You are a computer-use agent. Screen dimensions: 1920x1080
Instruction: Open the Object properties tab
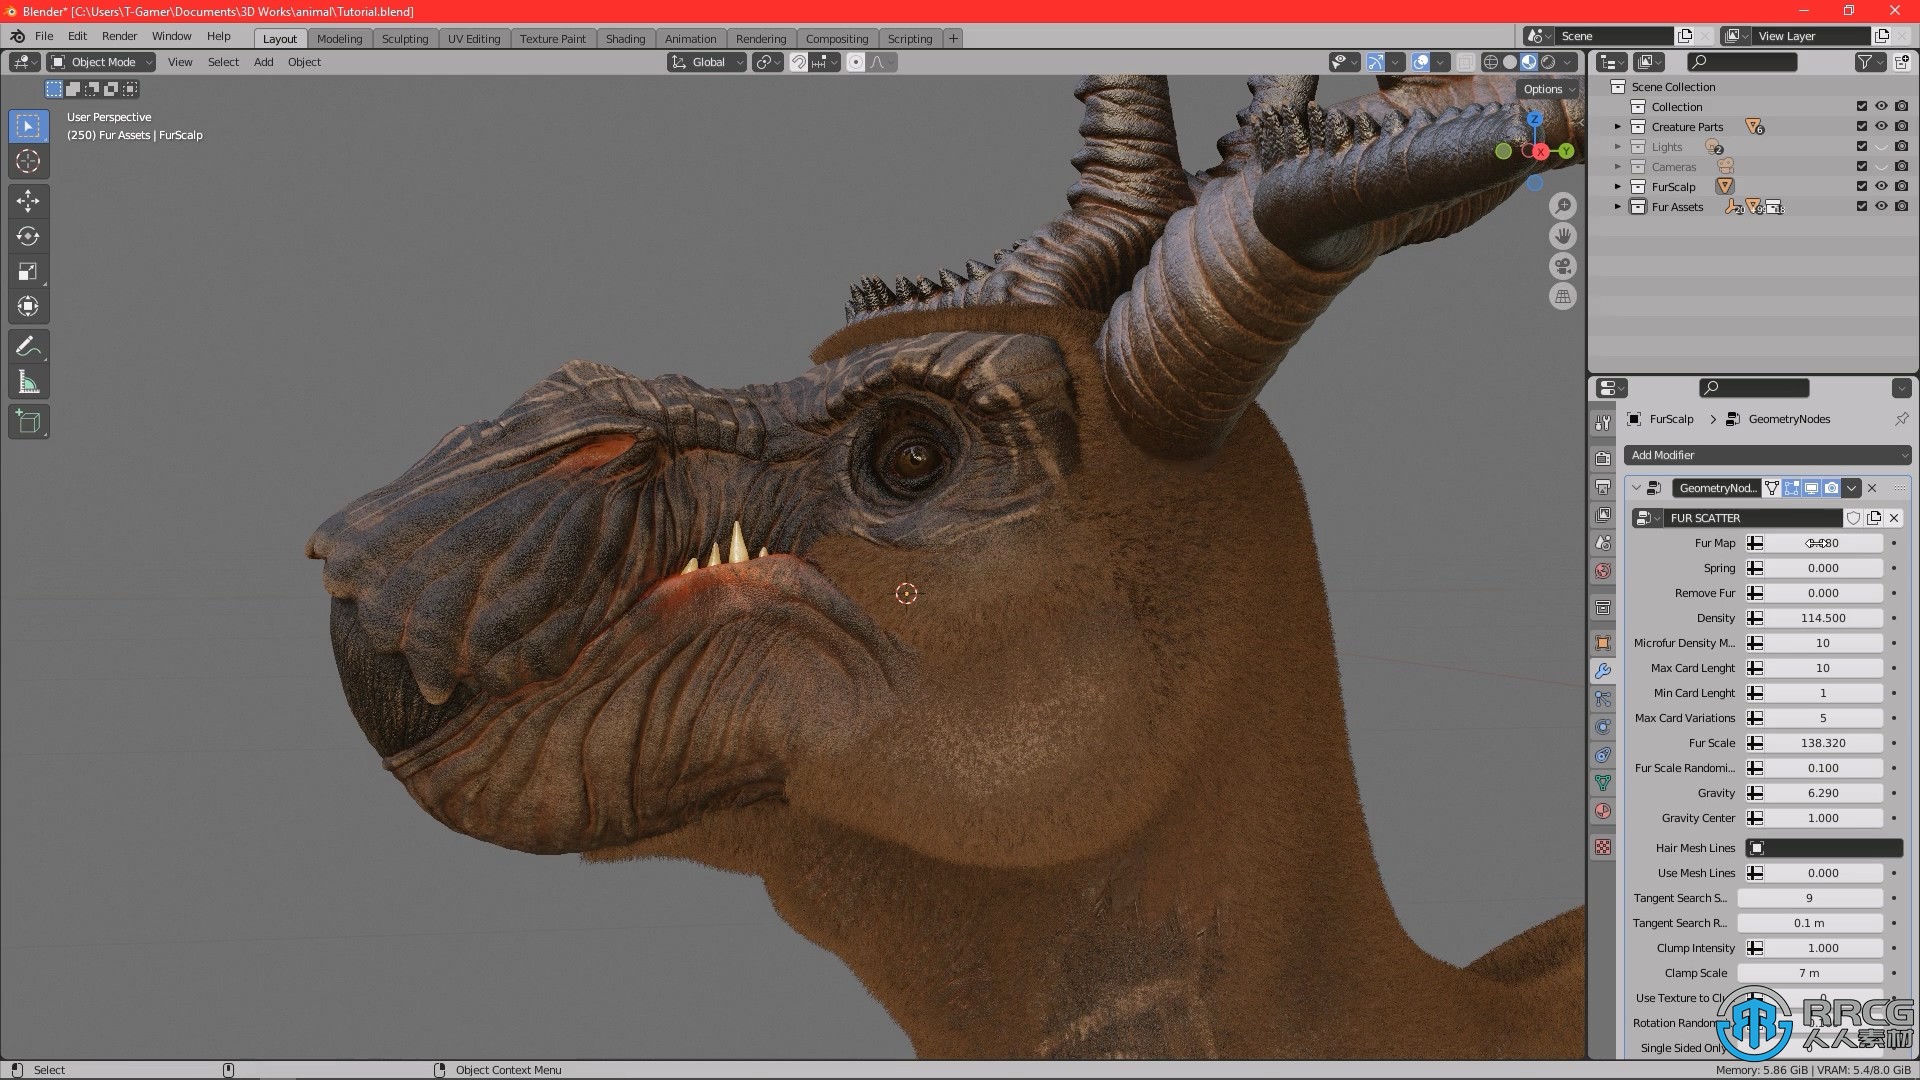pos(1603,643)
